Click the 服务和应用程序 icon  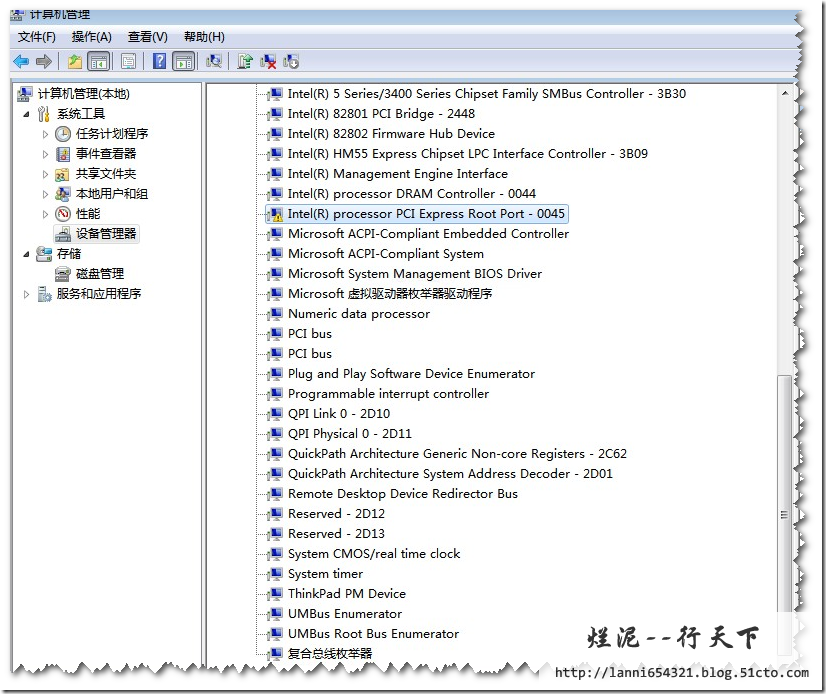[44, 294]
